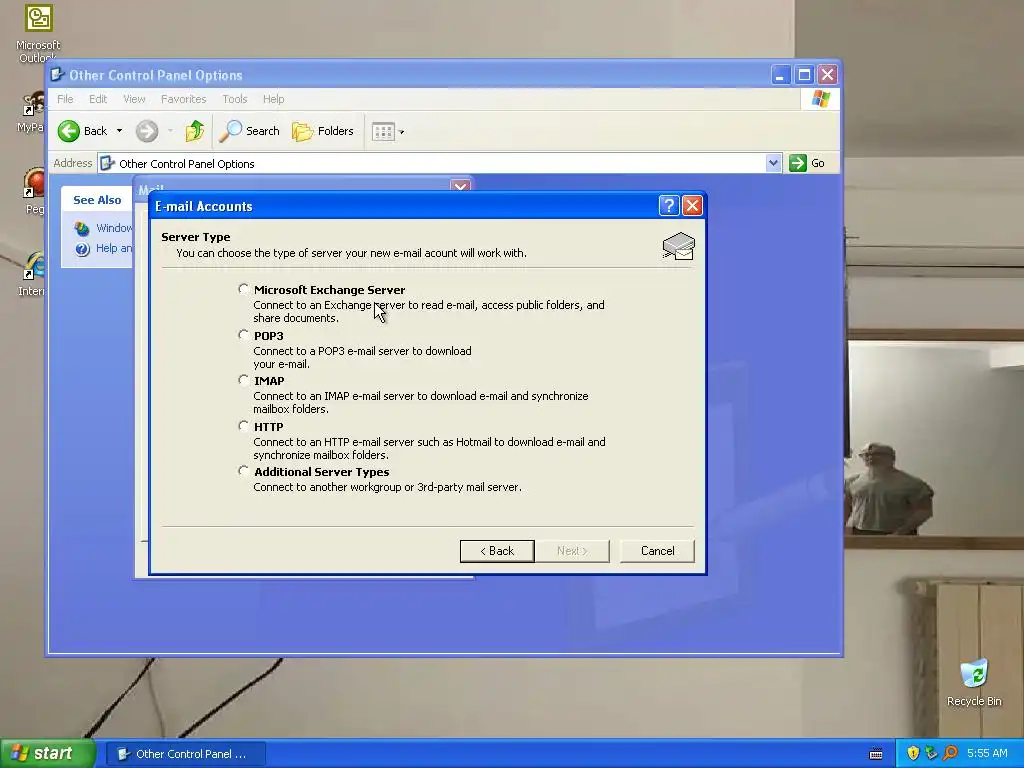Close the Mail dialog behind the wizard
Screen dimensions: 1024x768
[460, 186]
